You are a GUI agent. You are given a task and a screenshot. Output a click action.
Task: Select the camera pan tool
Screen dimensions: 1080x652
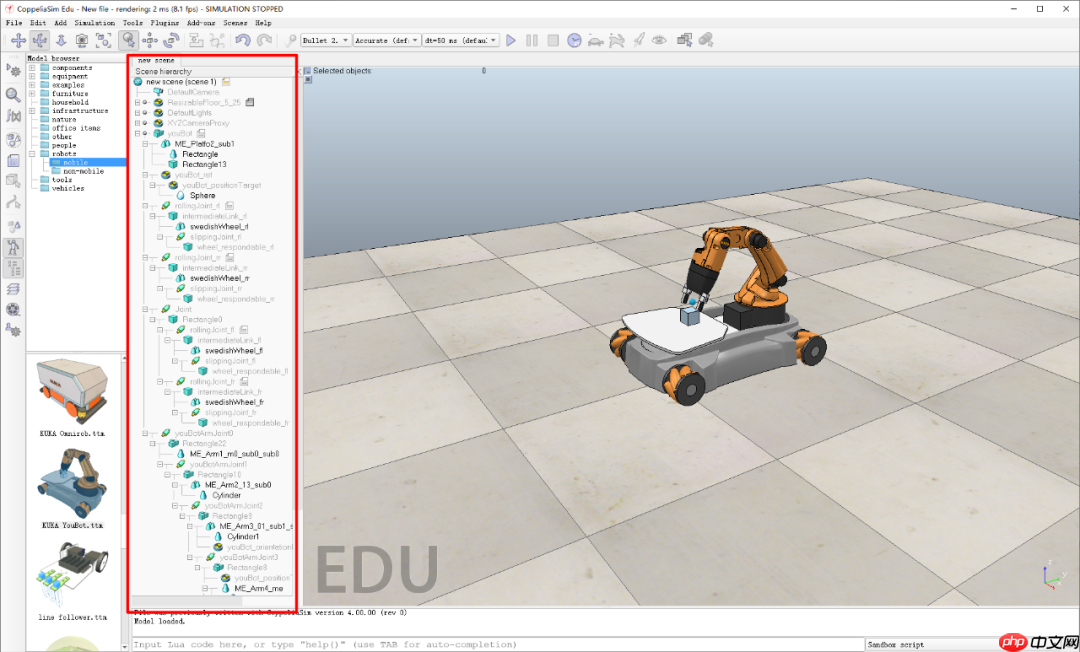[18, 40]
